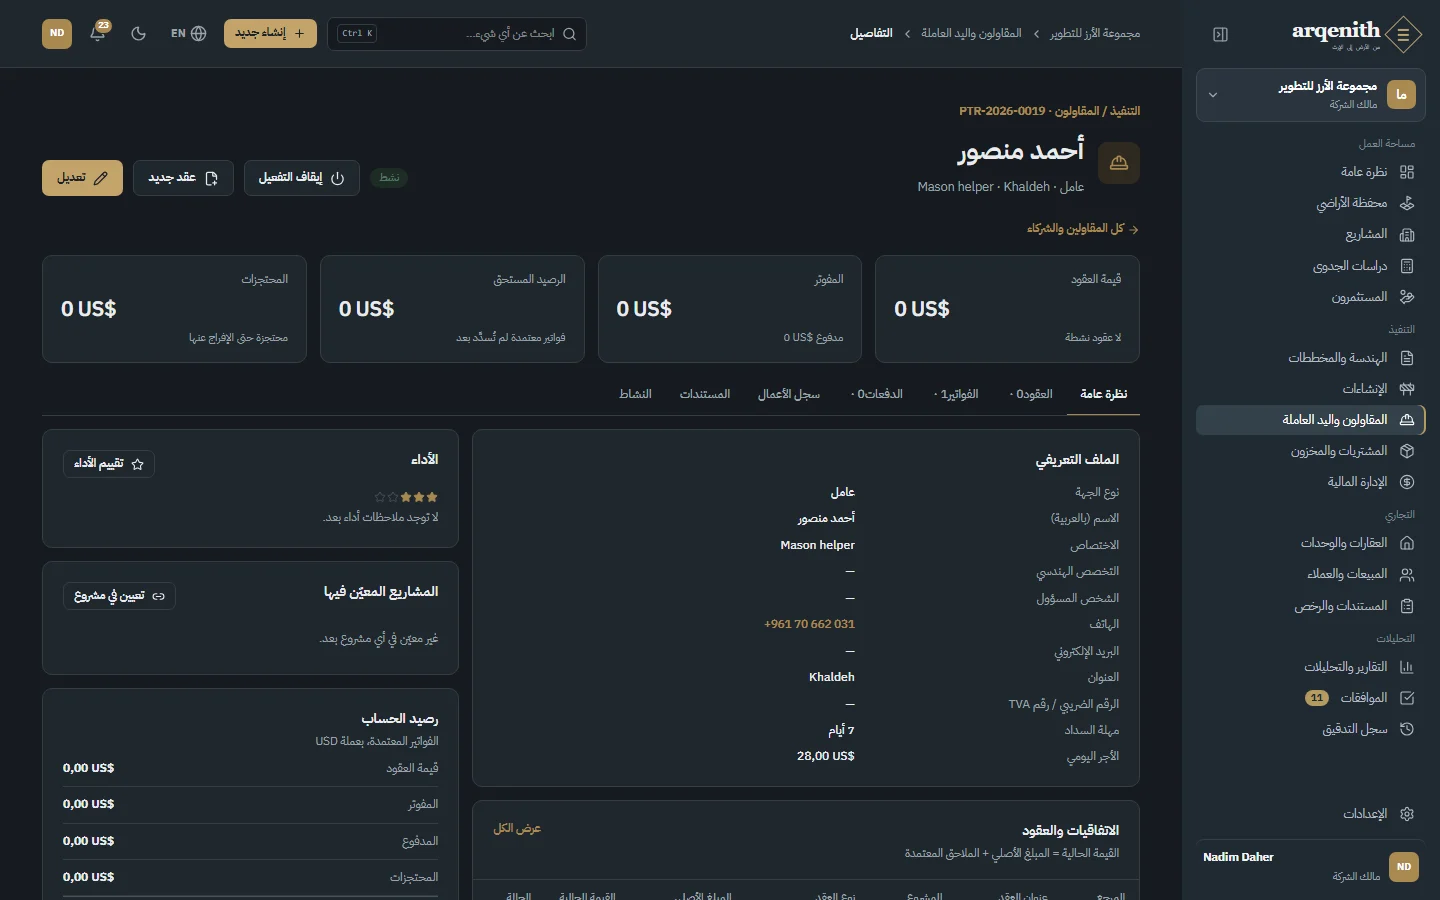Open the notifications bell icon
This screenshot has width=1440, height=900.
pos(98,33)
